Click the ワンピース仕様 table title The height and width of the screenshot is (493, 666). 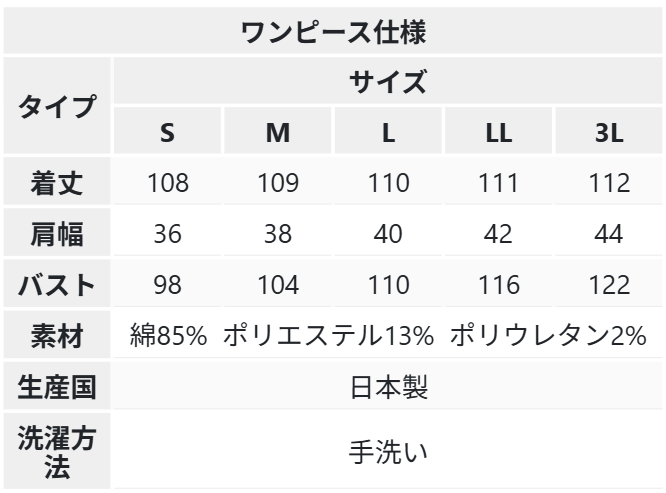[x=333, y=31]
